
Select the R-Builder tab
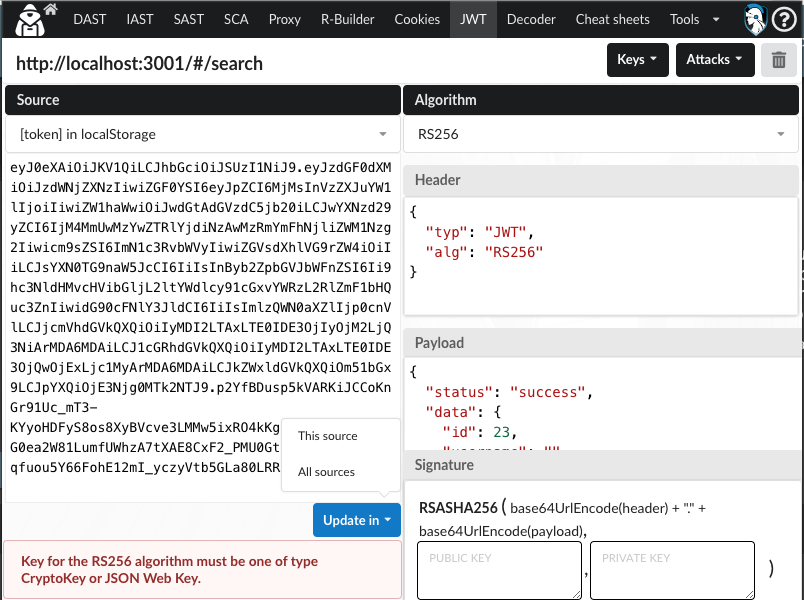point(346,19)
